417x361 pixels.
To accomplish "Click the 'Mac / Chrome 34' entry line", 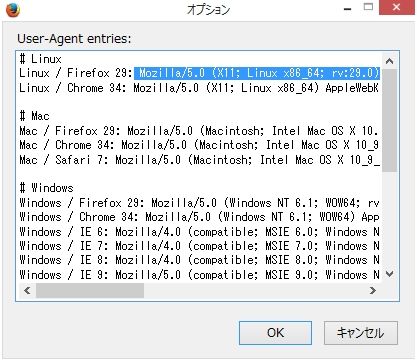I will click(x=199, y=145).
